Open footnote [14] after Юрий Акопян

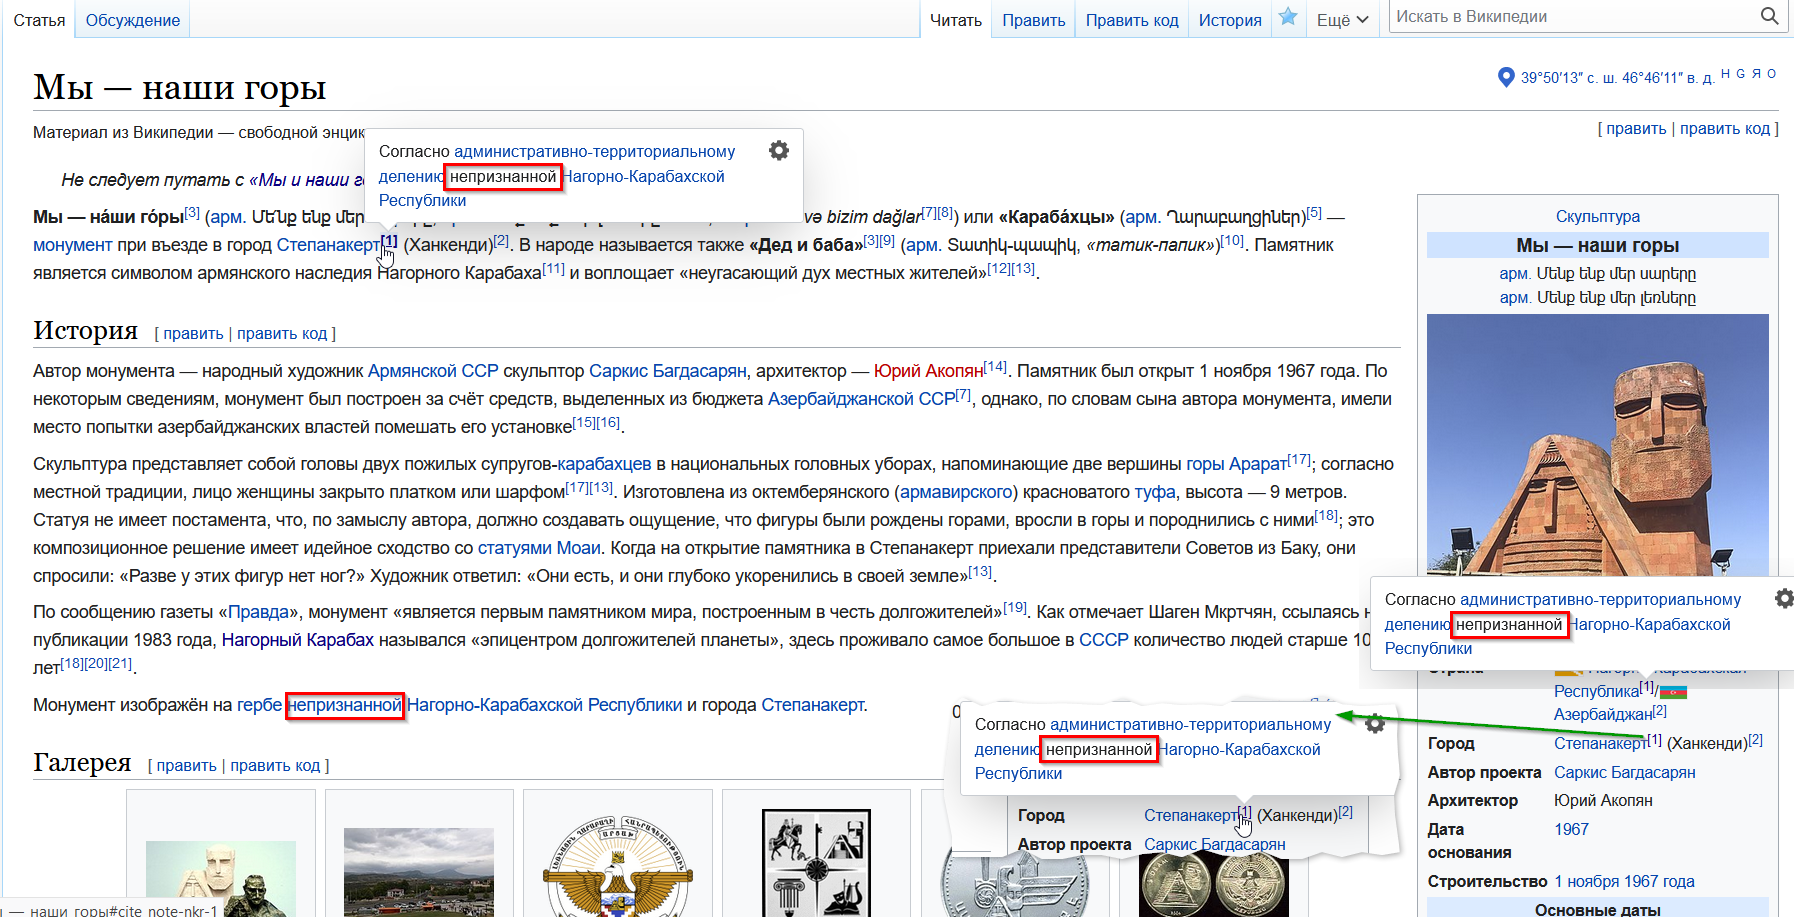coord(995,367)
